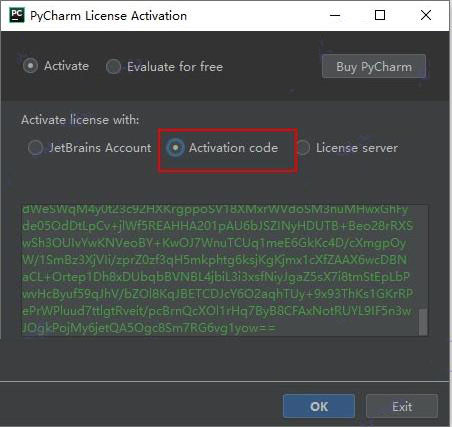Click the code line starting with 'W/1SmBz3'

coord(215,260)
